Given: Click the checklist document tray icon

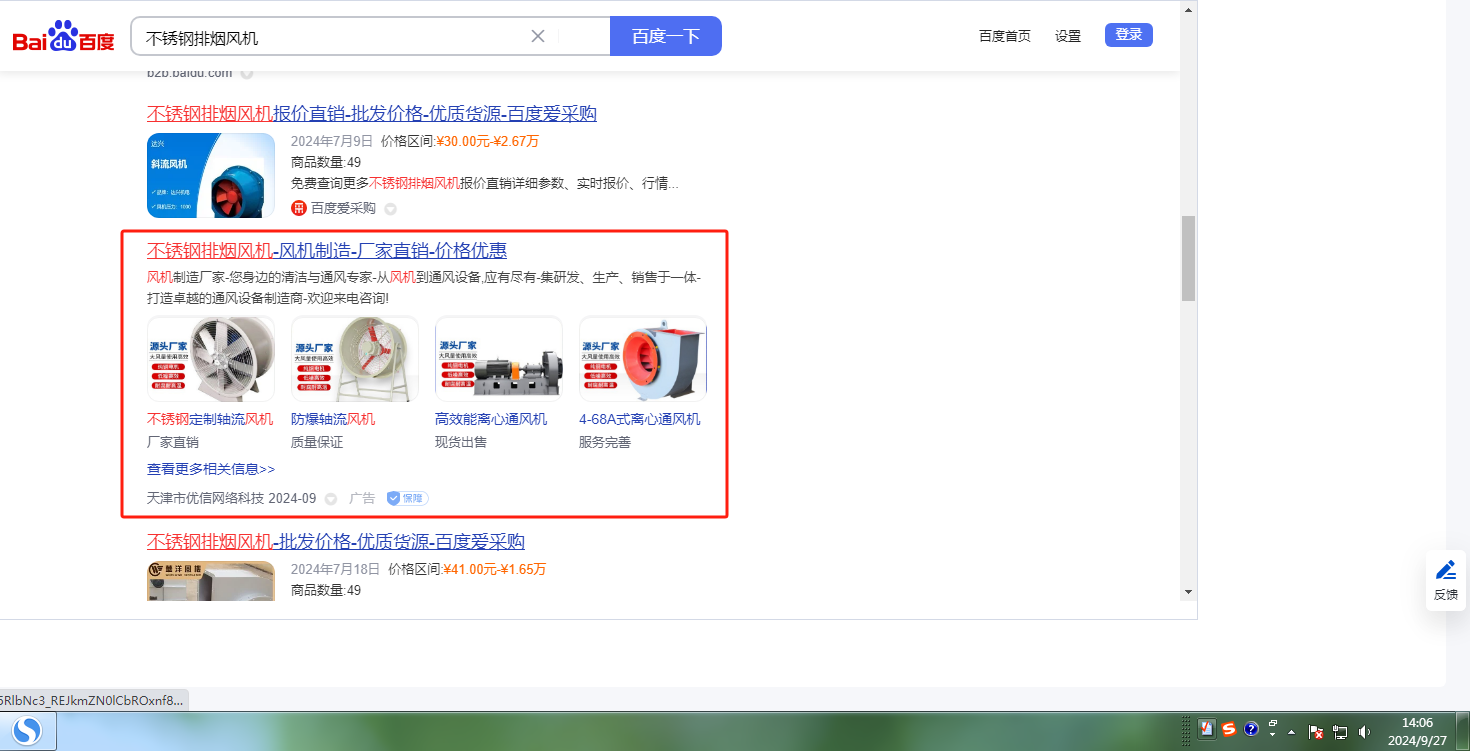Looking at the screenshot, I should [1207, 730].
